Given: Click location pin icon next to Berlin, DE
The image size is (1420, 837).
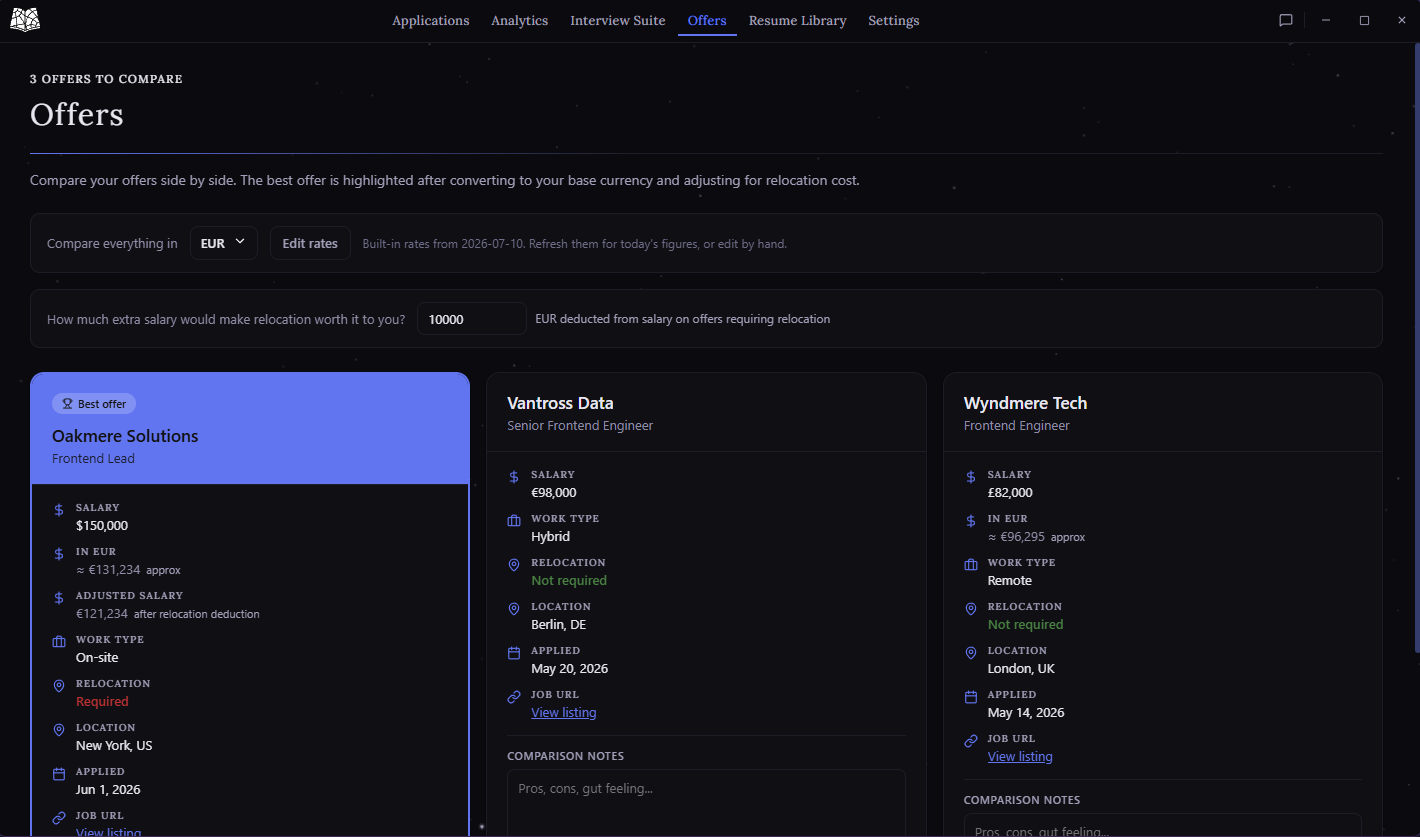Looking at the screenshot, I should pyautogui.click(x=514, y=609).
